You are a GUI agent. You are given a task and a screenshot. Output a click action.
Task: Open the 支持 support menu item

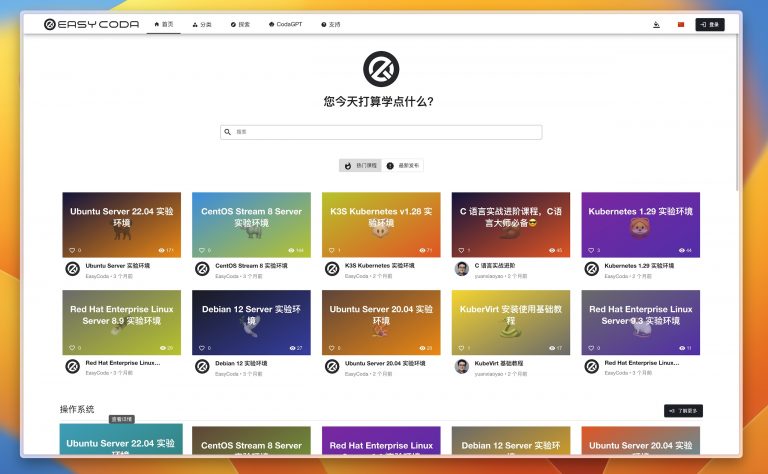(331, 24)
